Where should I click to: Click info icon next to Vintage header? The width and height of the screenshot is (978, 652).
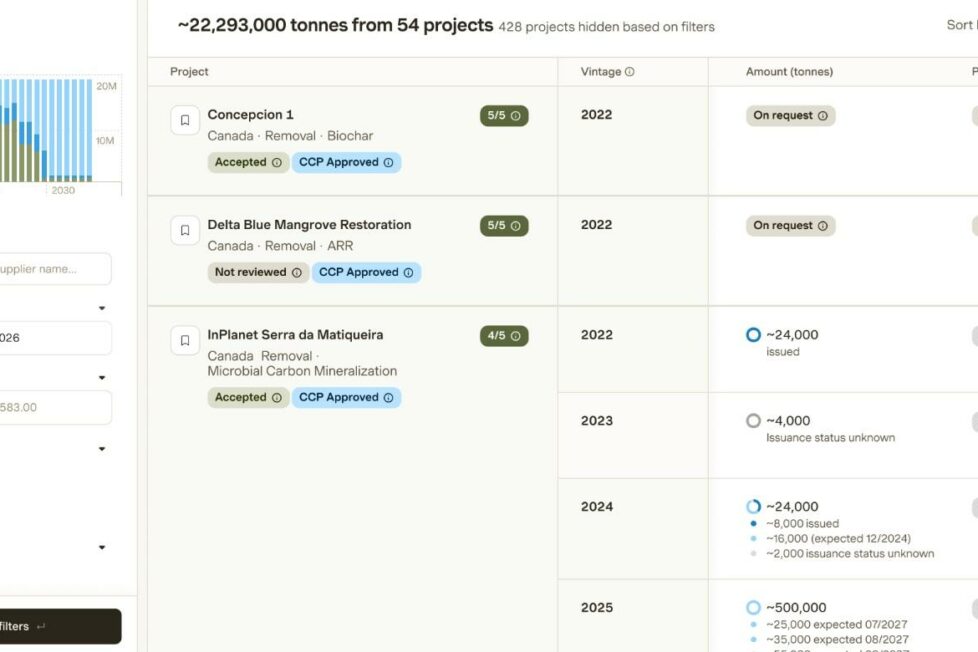coord(630,72)
